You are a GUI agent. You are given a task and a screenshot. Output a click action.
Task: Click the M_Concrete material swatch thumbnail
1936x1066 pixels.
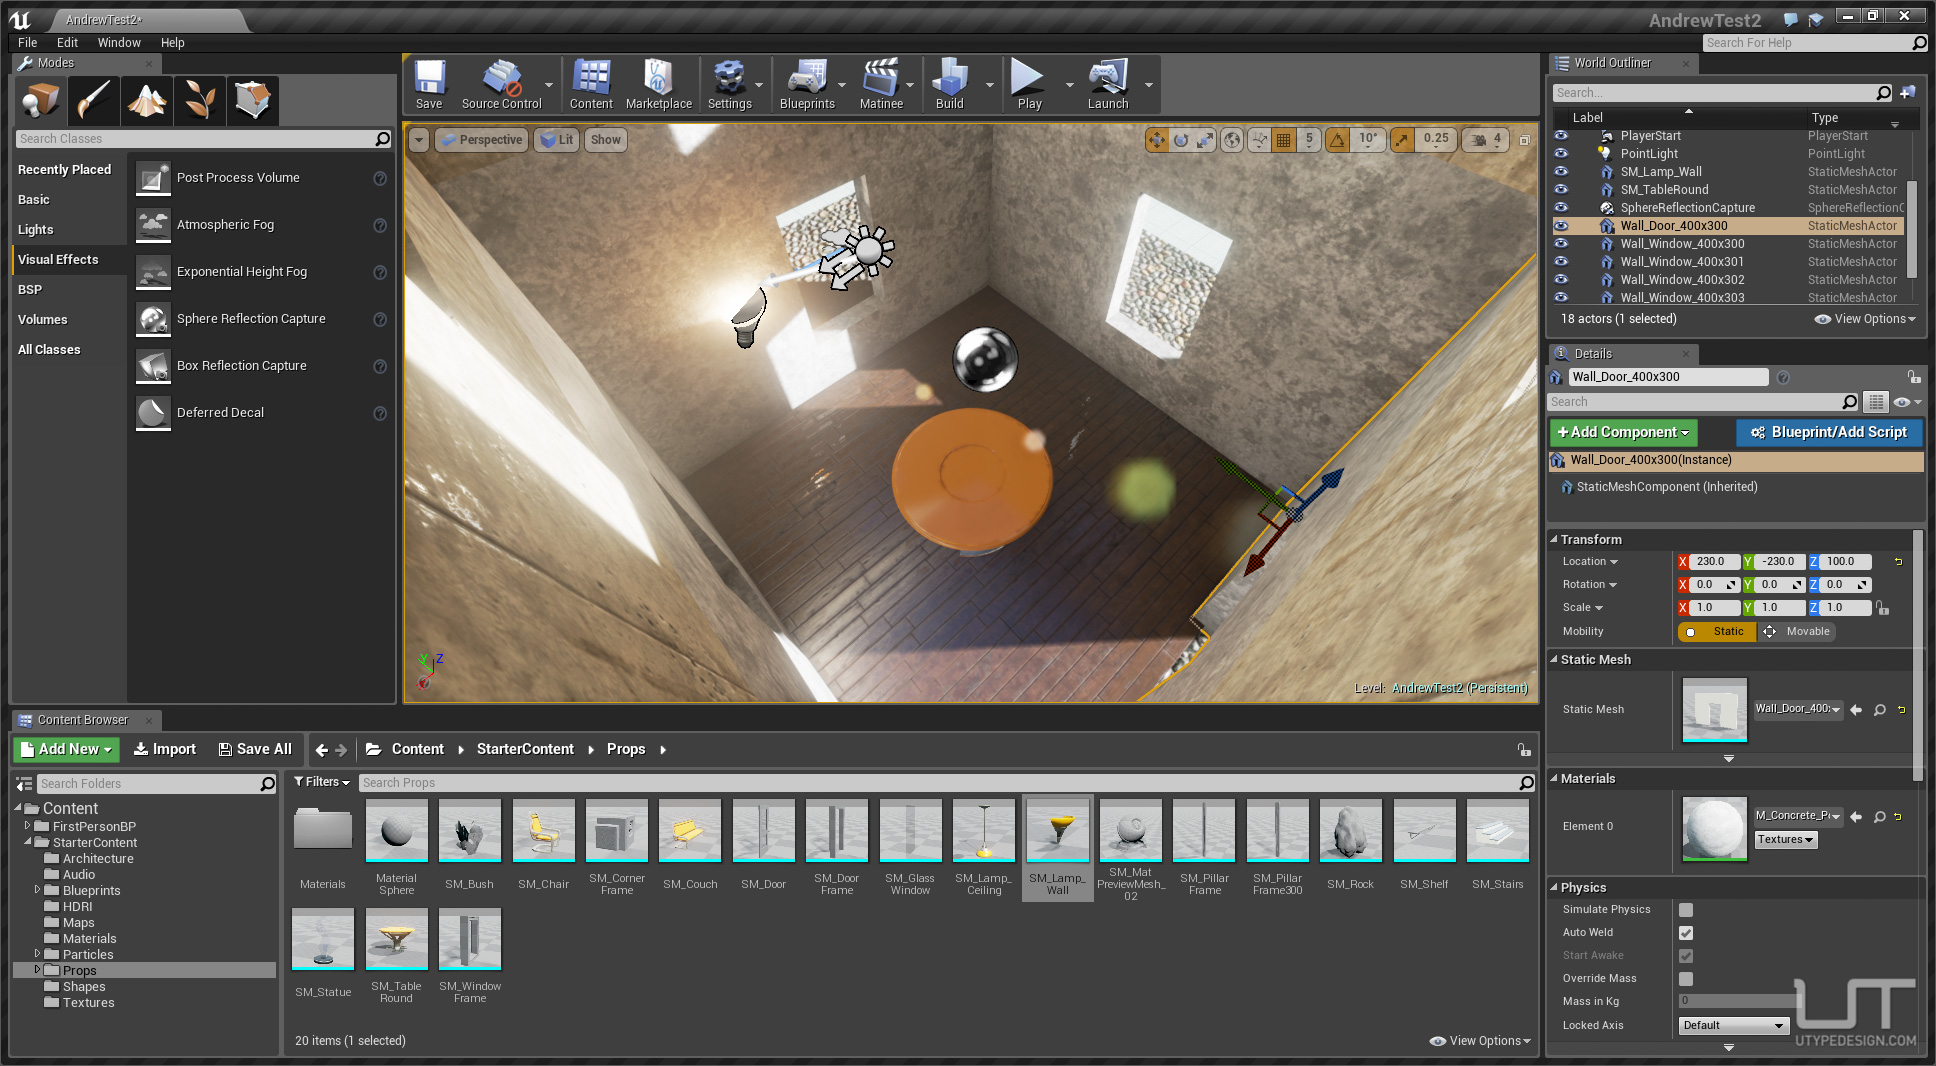click(1714, 828)
